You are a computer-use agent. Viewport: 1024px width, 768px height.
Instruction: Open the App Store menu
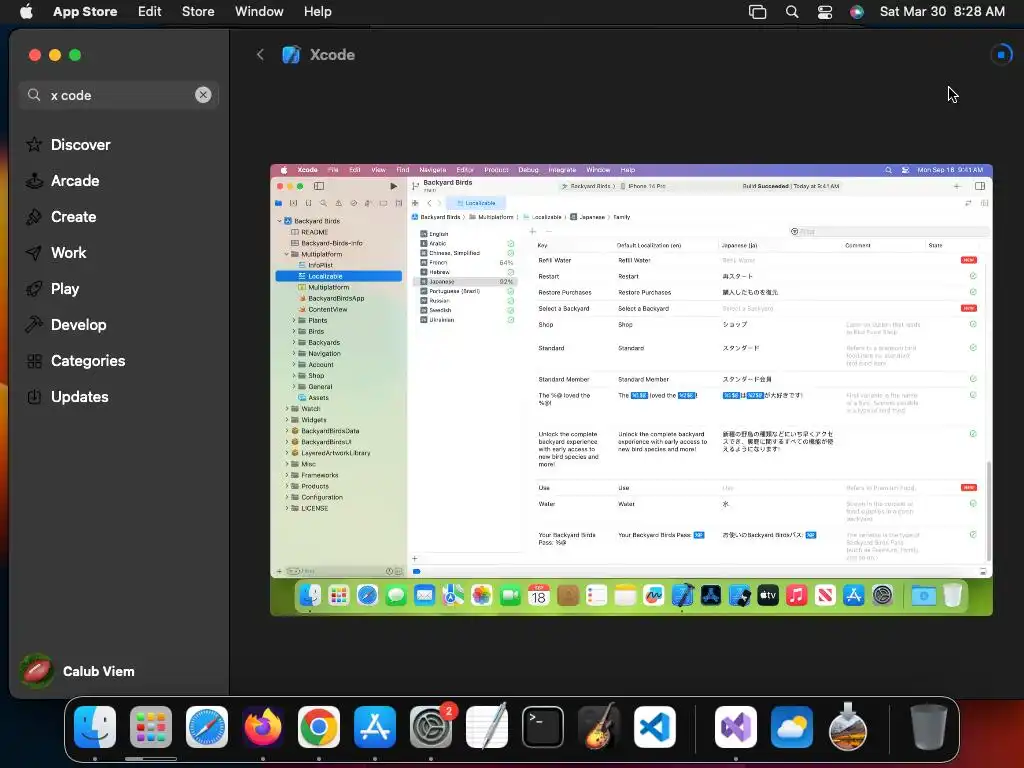(x=85, y=11)
